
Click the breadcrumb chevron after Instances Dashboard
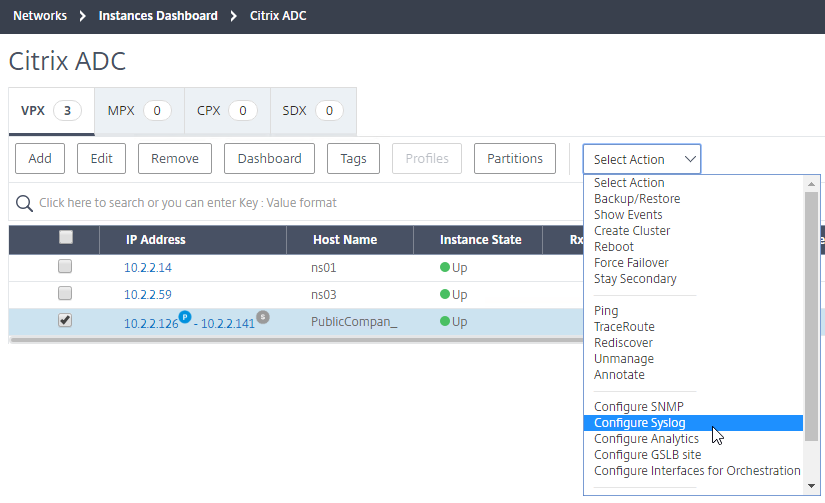click(x=234, y=16)
